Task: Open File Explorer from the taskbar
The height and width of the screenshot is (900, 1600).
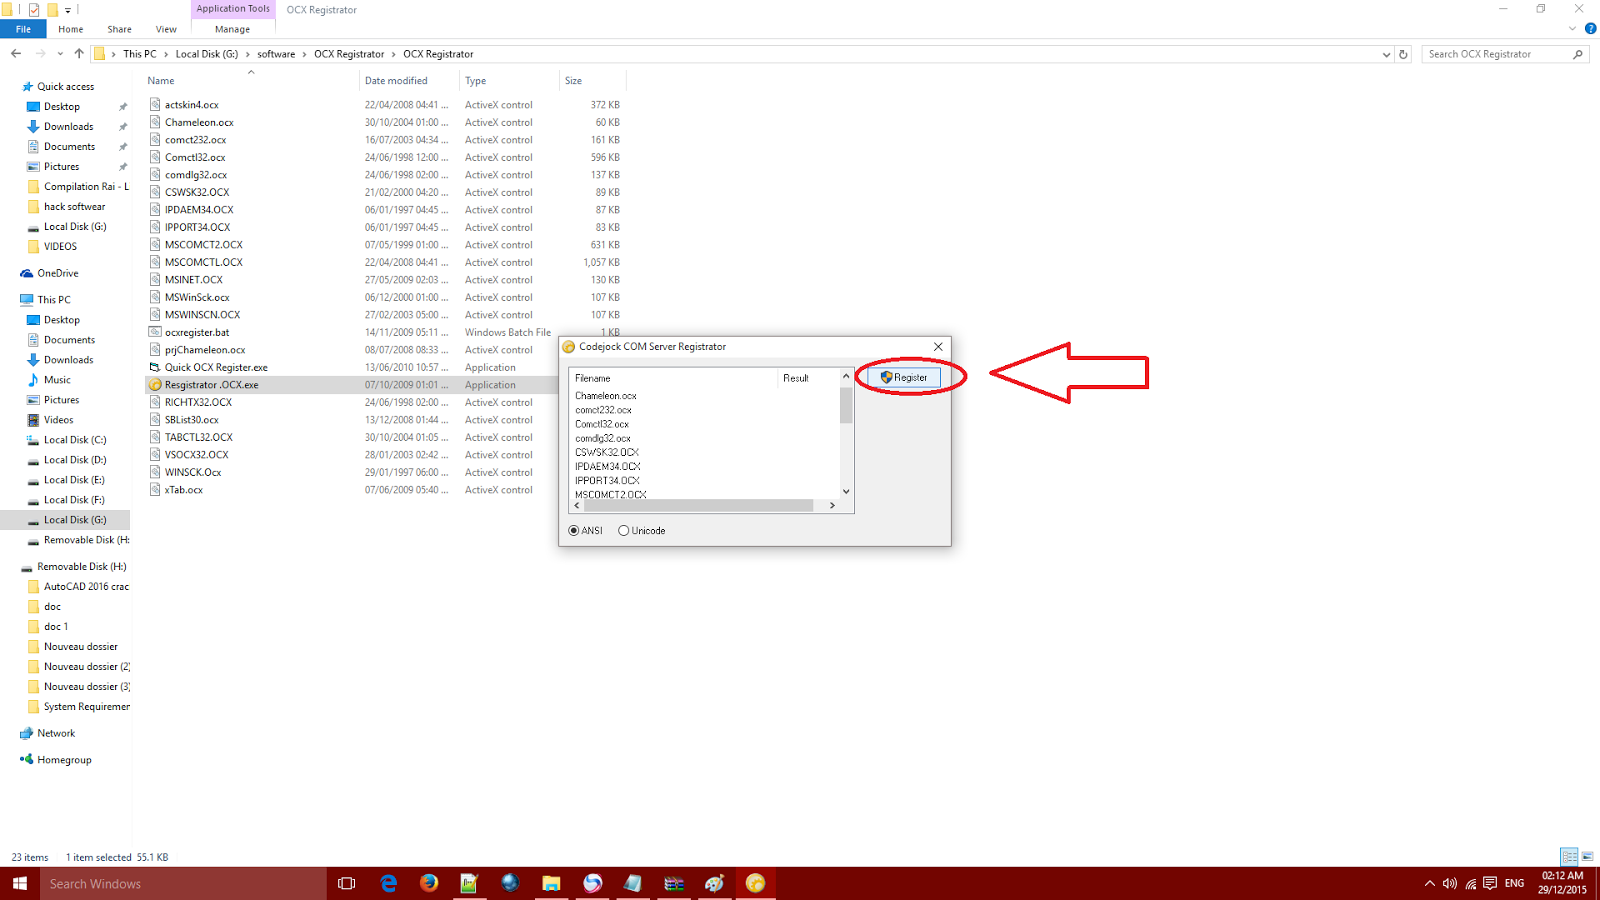Action: pos(551,883)
